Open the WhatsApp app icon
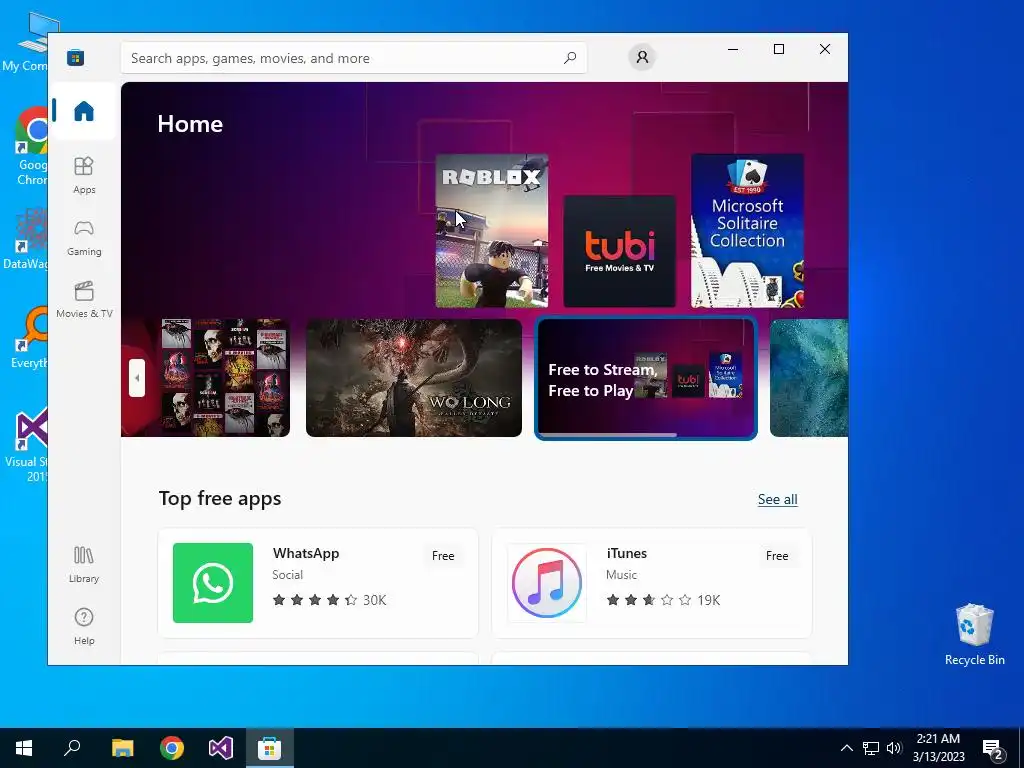 click(x=213, y=583)
